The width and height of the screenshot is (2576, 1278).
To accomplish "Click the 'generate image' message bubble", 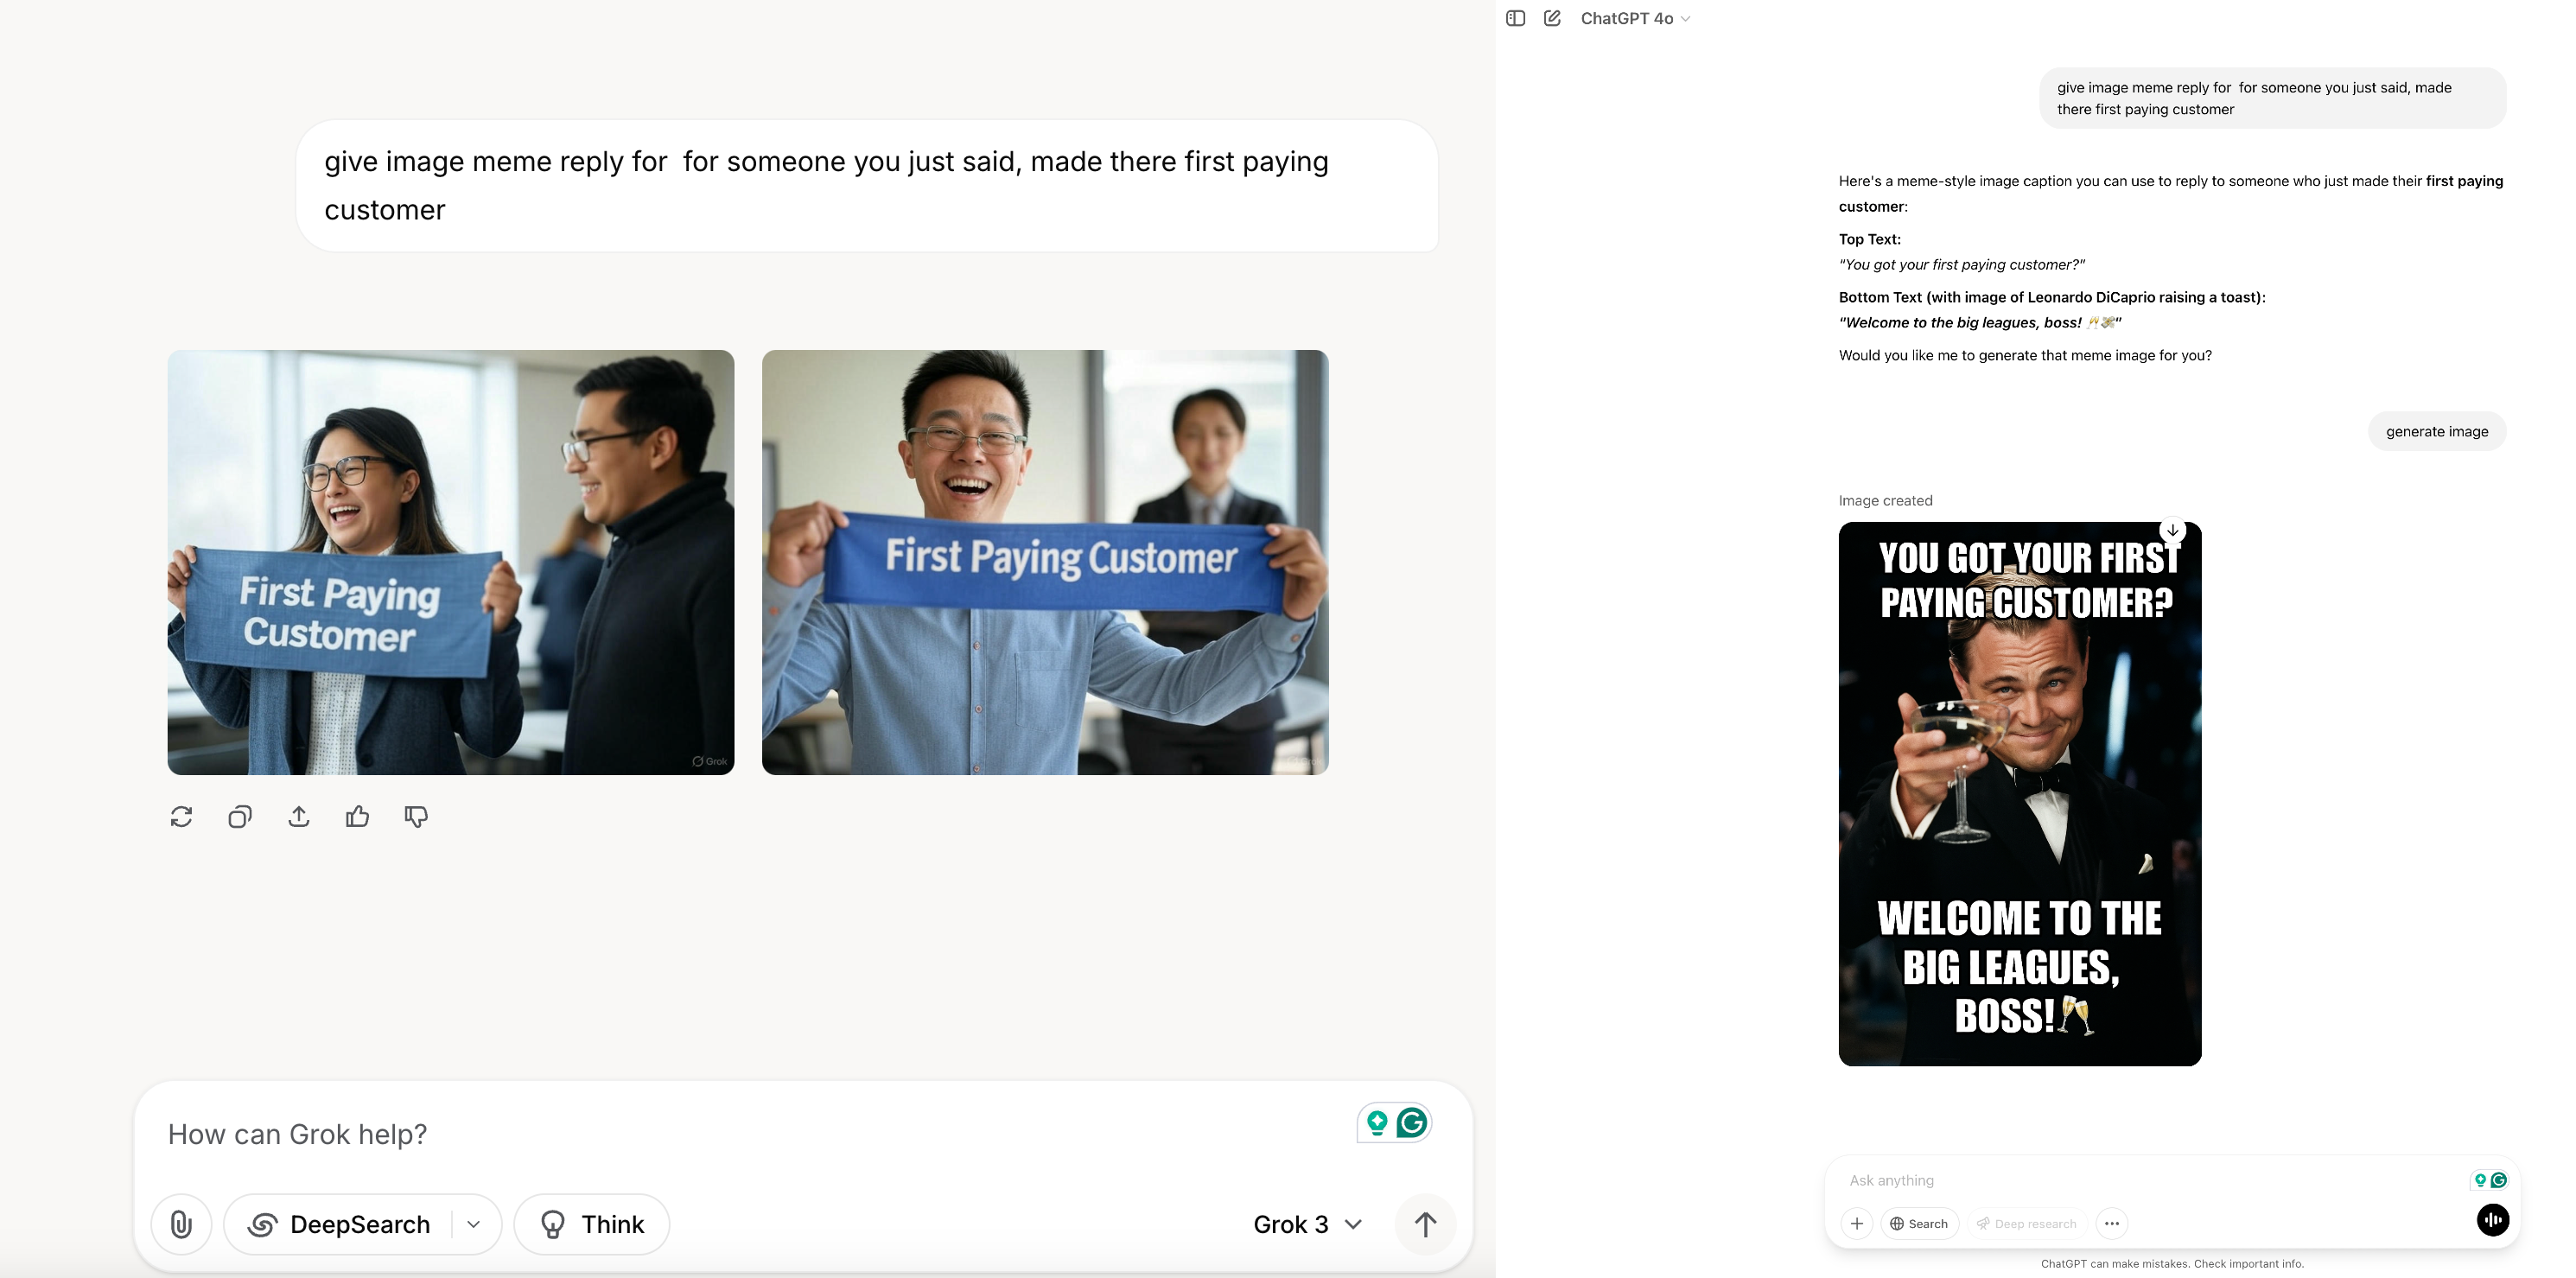I will pyautogui.click(x=2437, y=431).
